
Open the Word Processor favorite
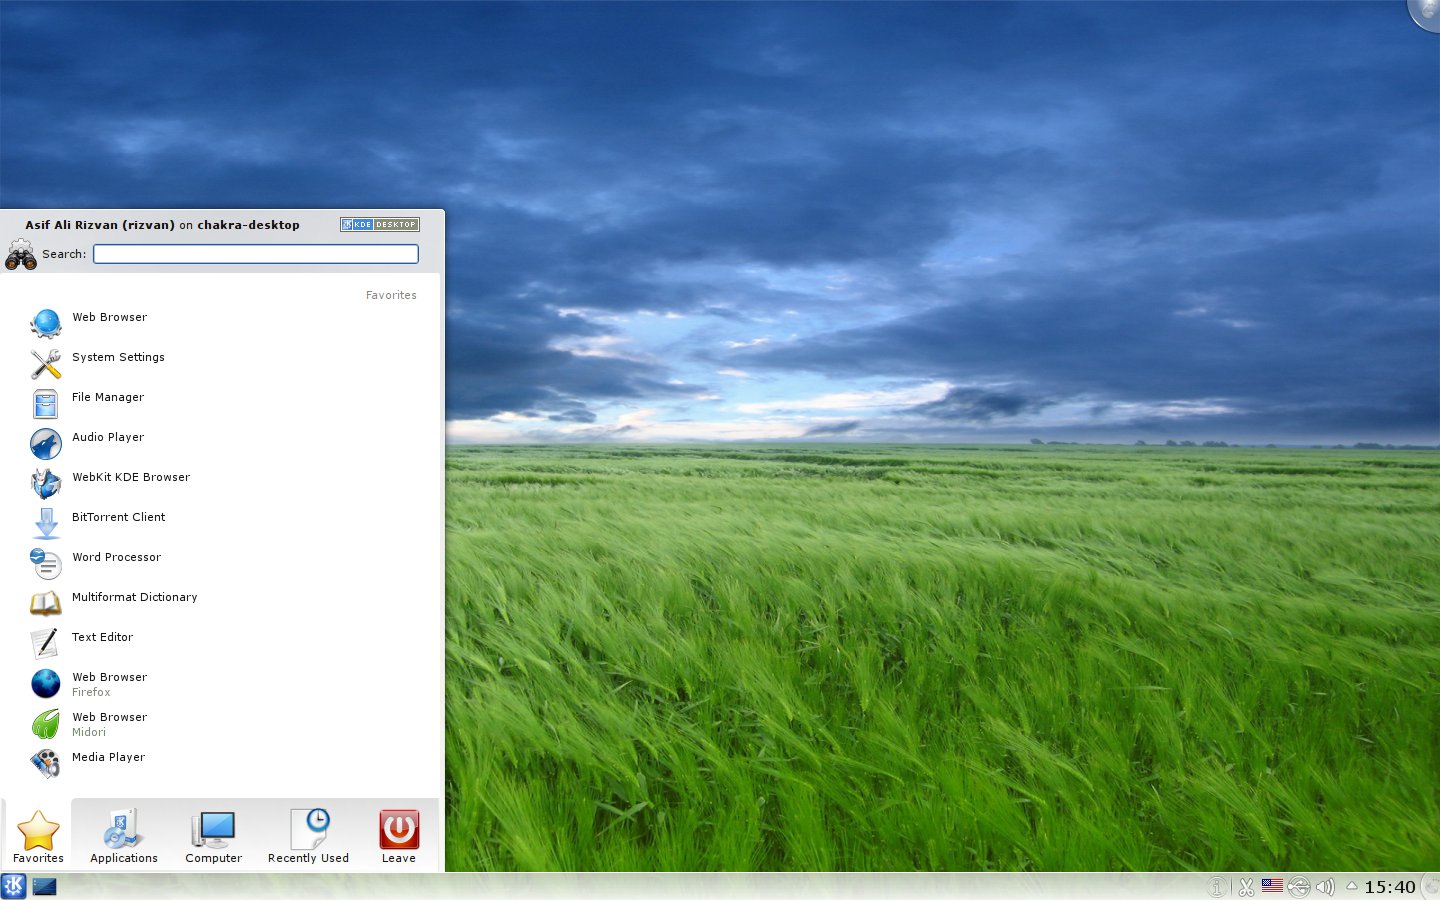click(x=220, y=564)
